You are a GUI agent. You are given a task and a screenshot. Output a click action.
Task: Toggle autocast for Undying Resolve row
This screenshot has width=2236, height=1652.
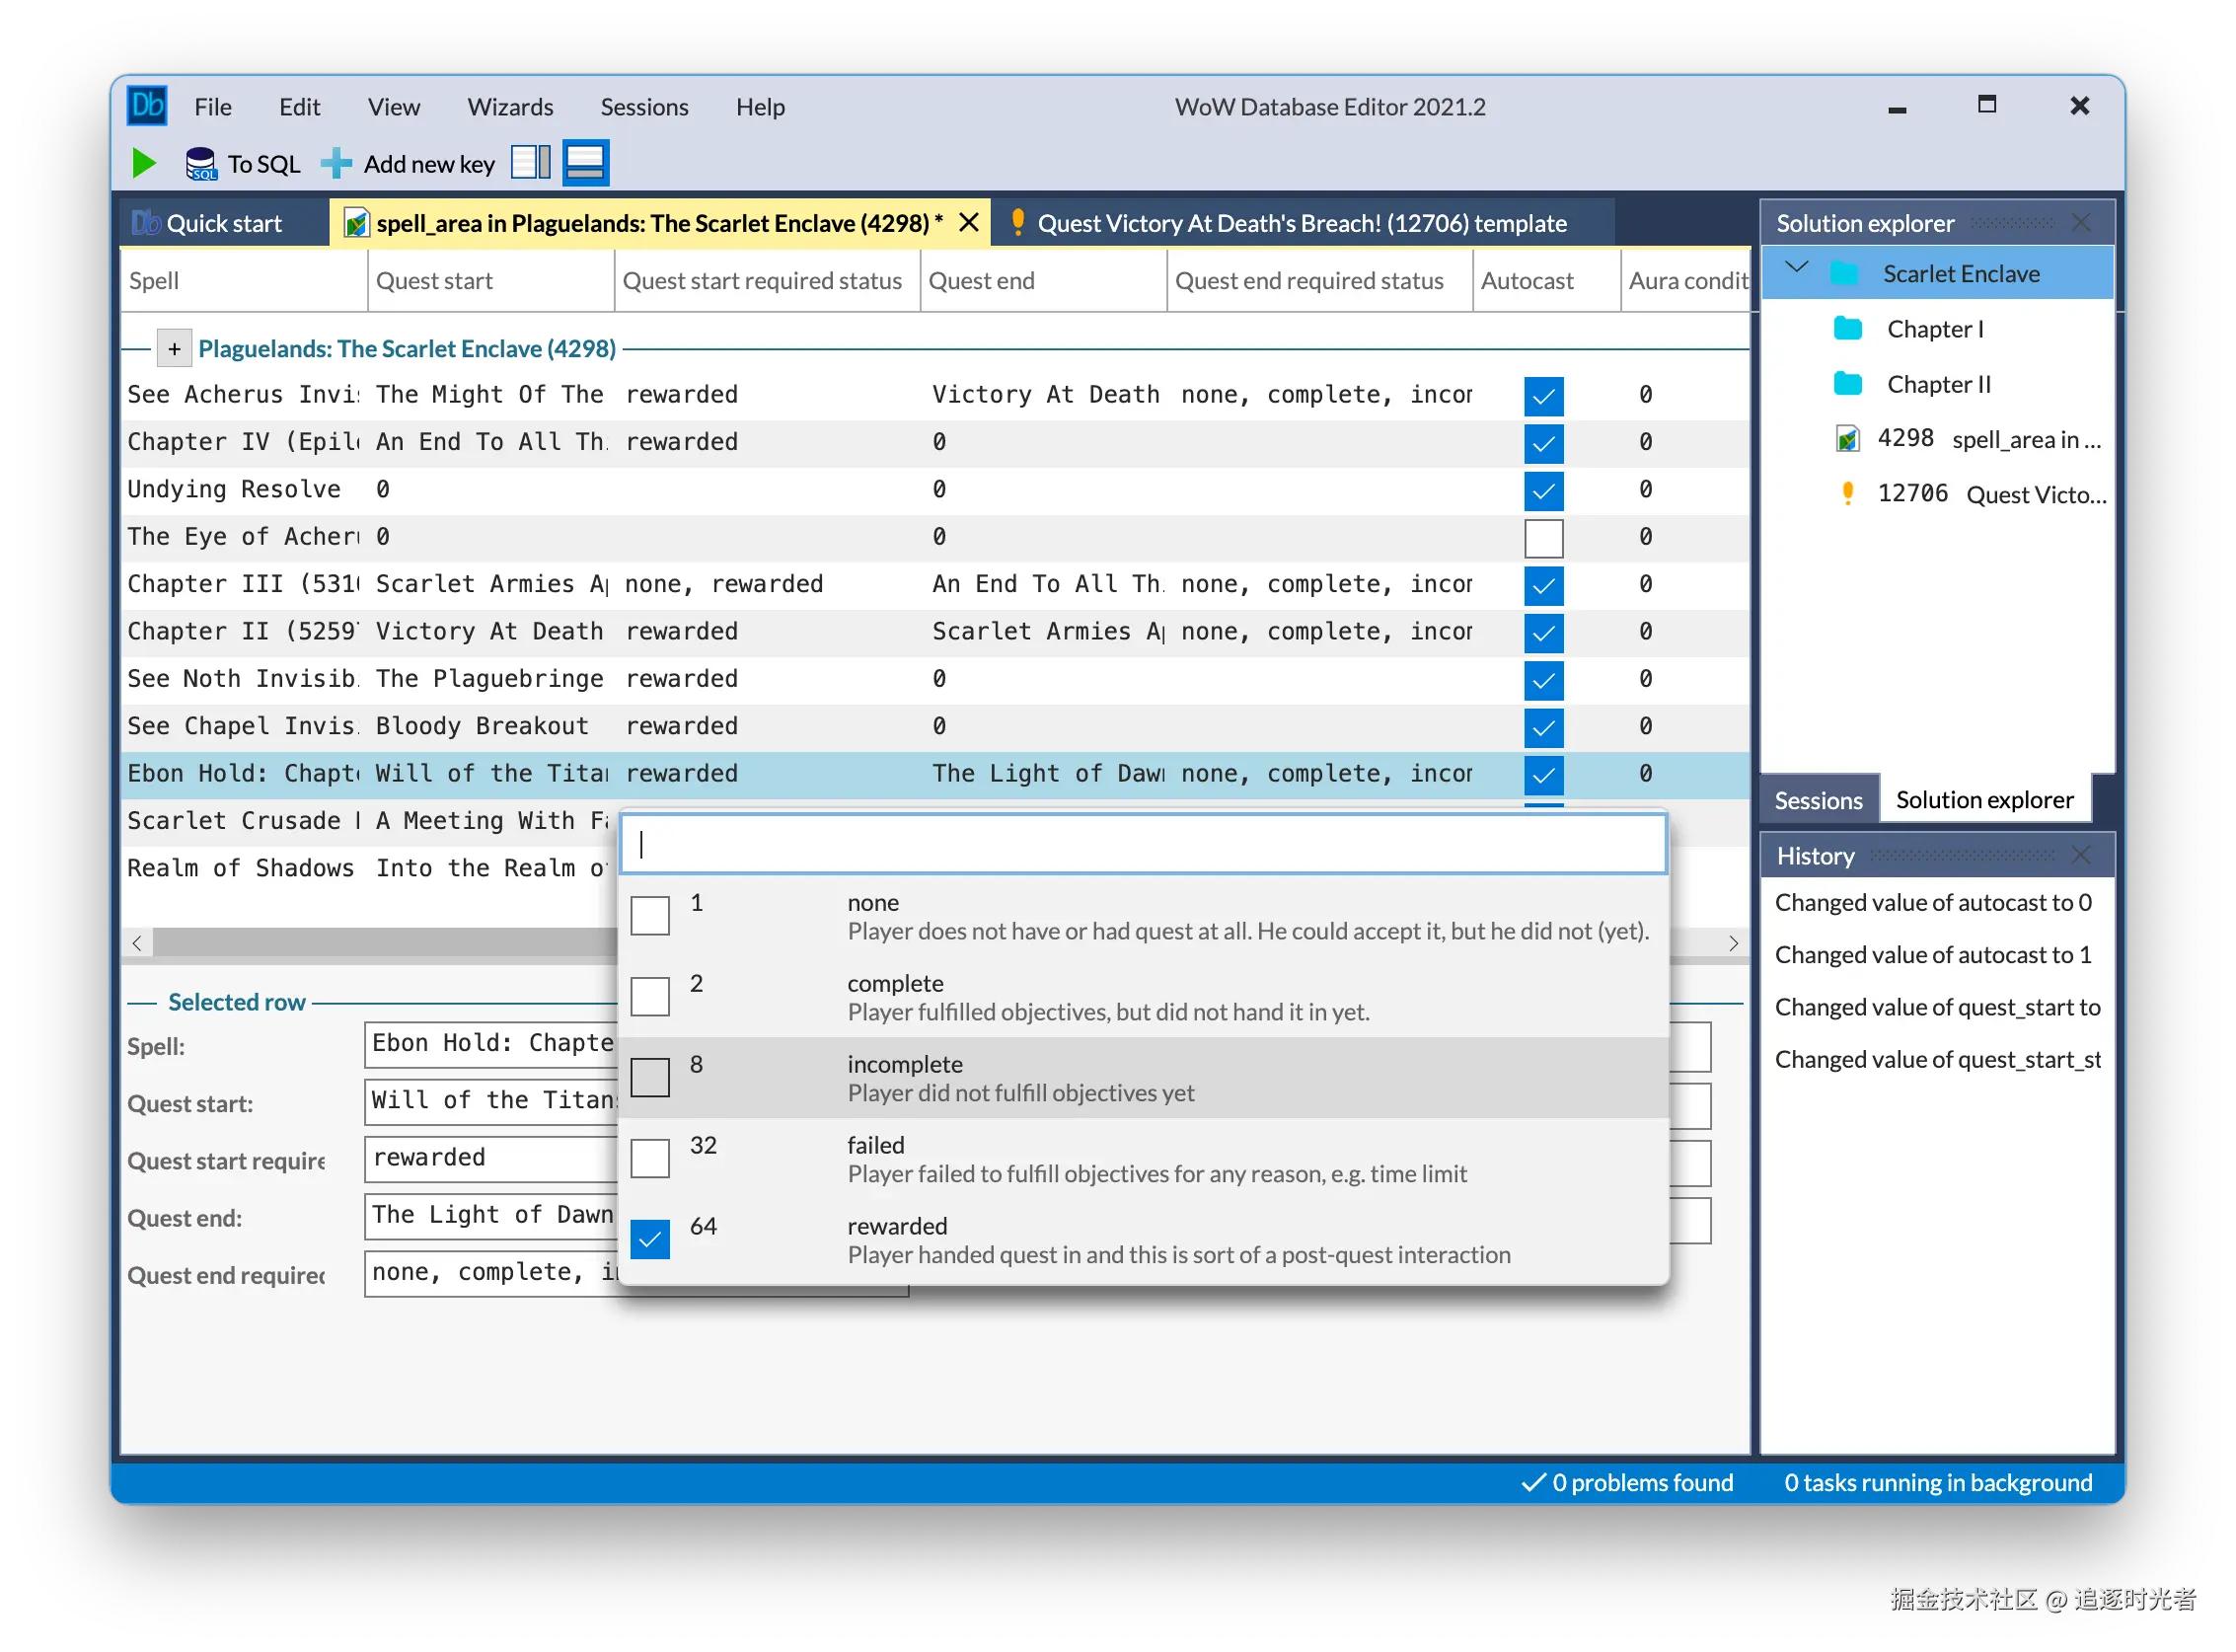tap(1544, 490)
